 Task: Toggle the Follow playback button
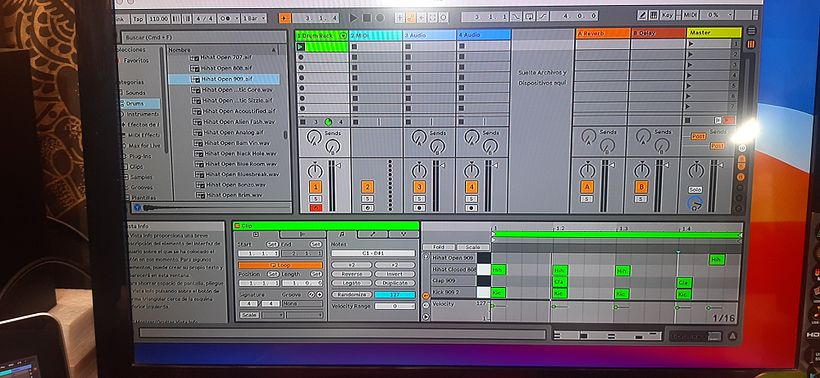(x=284, y=18)
